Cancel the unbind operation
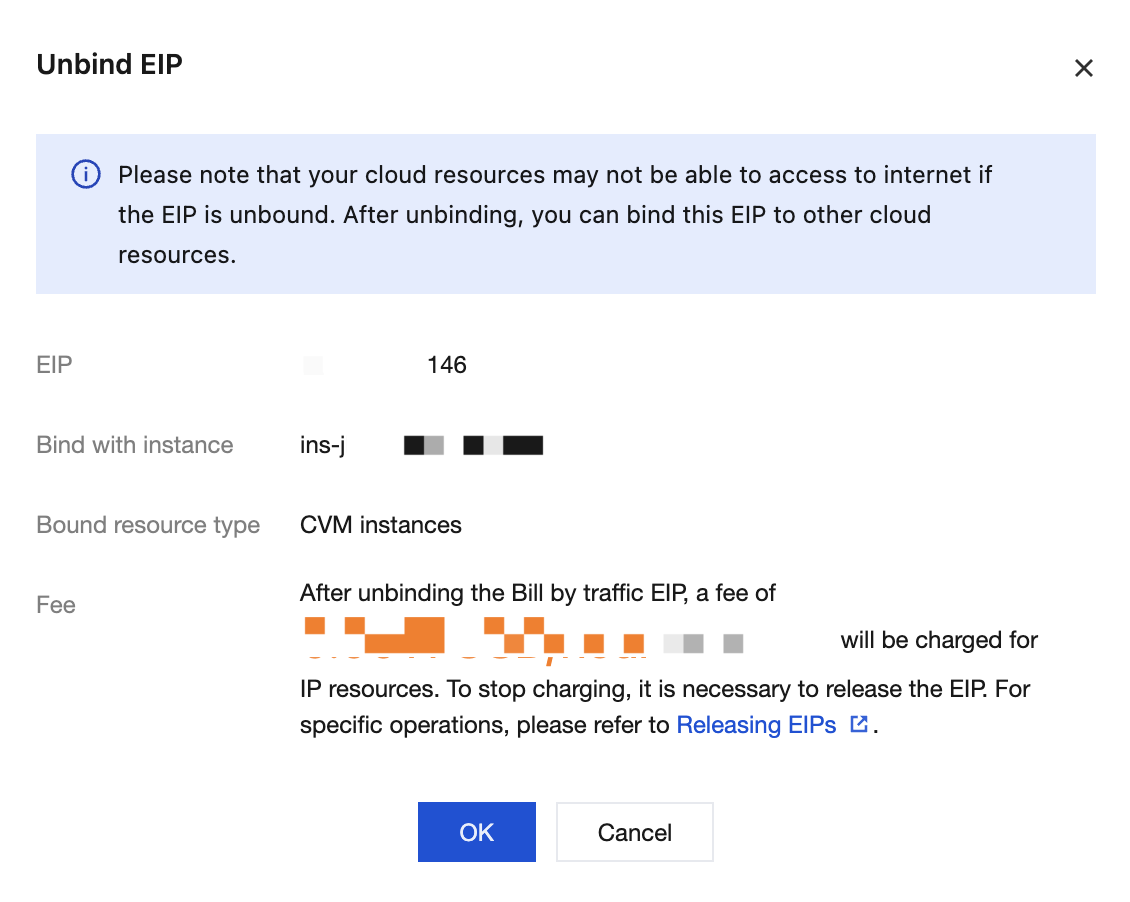The width and height of the screenshot is (1130, 902). [634, 832]
